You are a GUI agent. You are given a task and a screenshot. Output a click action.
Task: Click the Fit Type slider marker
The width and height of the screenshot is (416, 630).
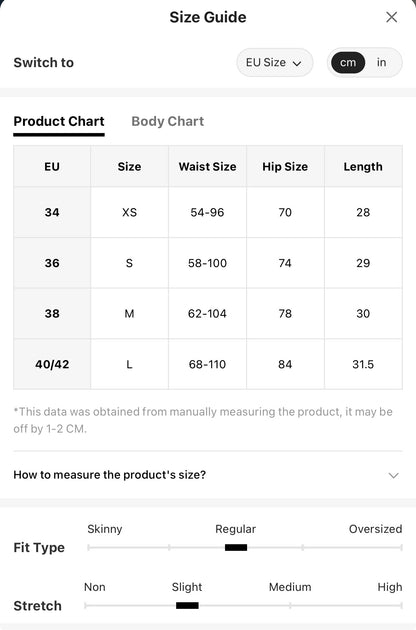point(236,547)
